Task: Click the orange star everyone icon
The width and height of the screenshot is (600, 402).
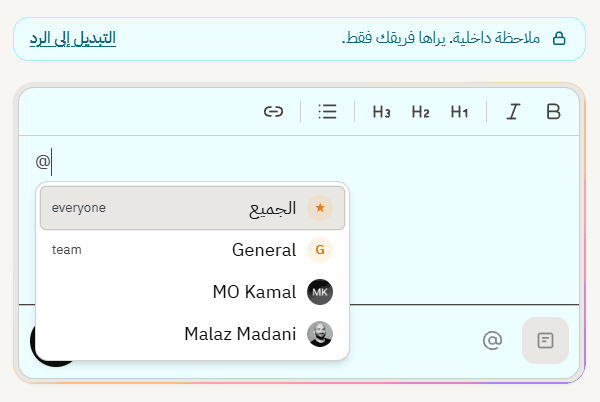Action: (x=320, y=208)
